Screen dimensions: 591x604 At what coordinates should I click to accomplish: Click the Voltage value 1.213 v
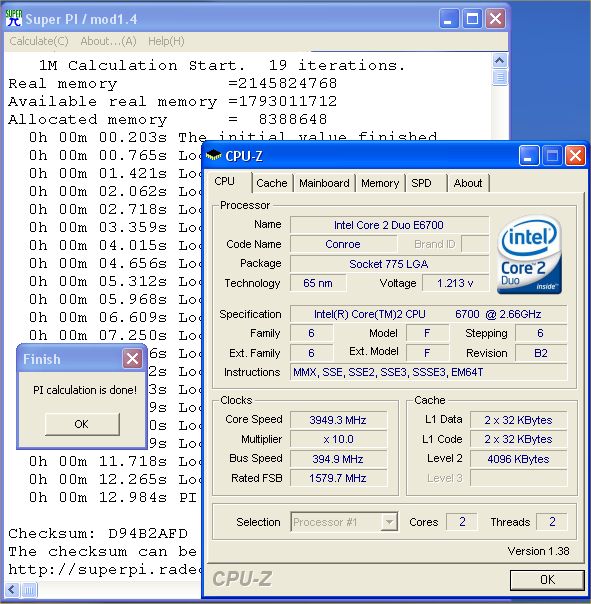pyautogui.click(x=455, y=283)
